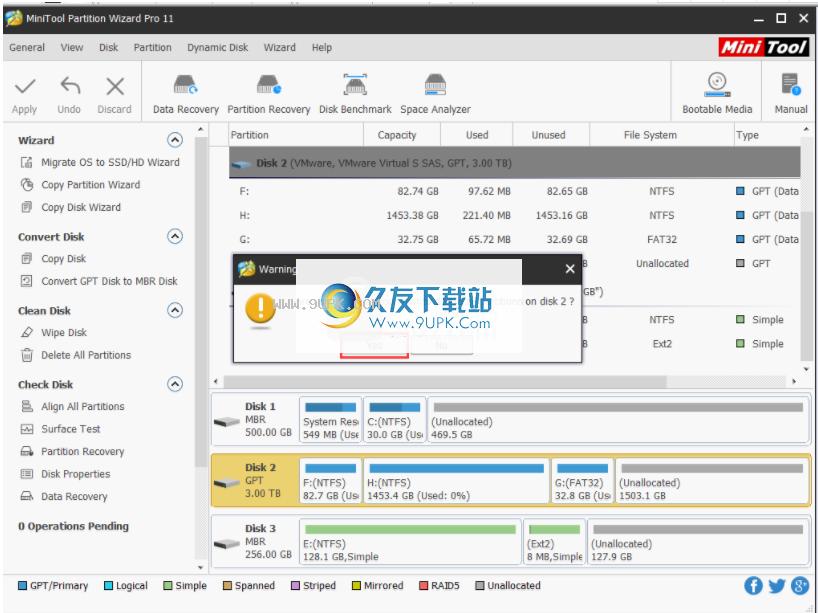Click the Disk Properties icon
The image size is (818, 613).
[26, 474]
